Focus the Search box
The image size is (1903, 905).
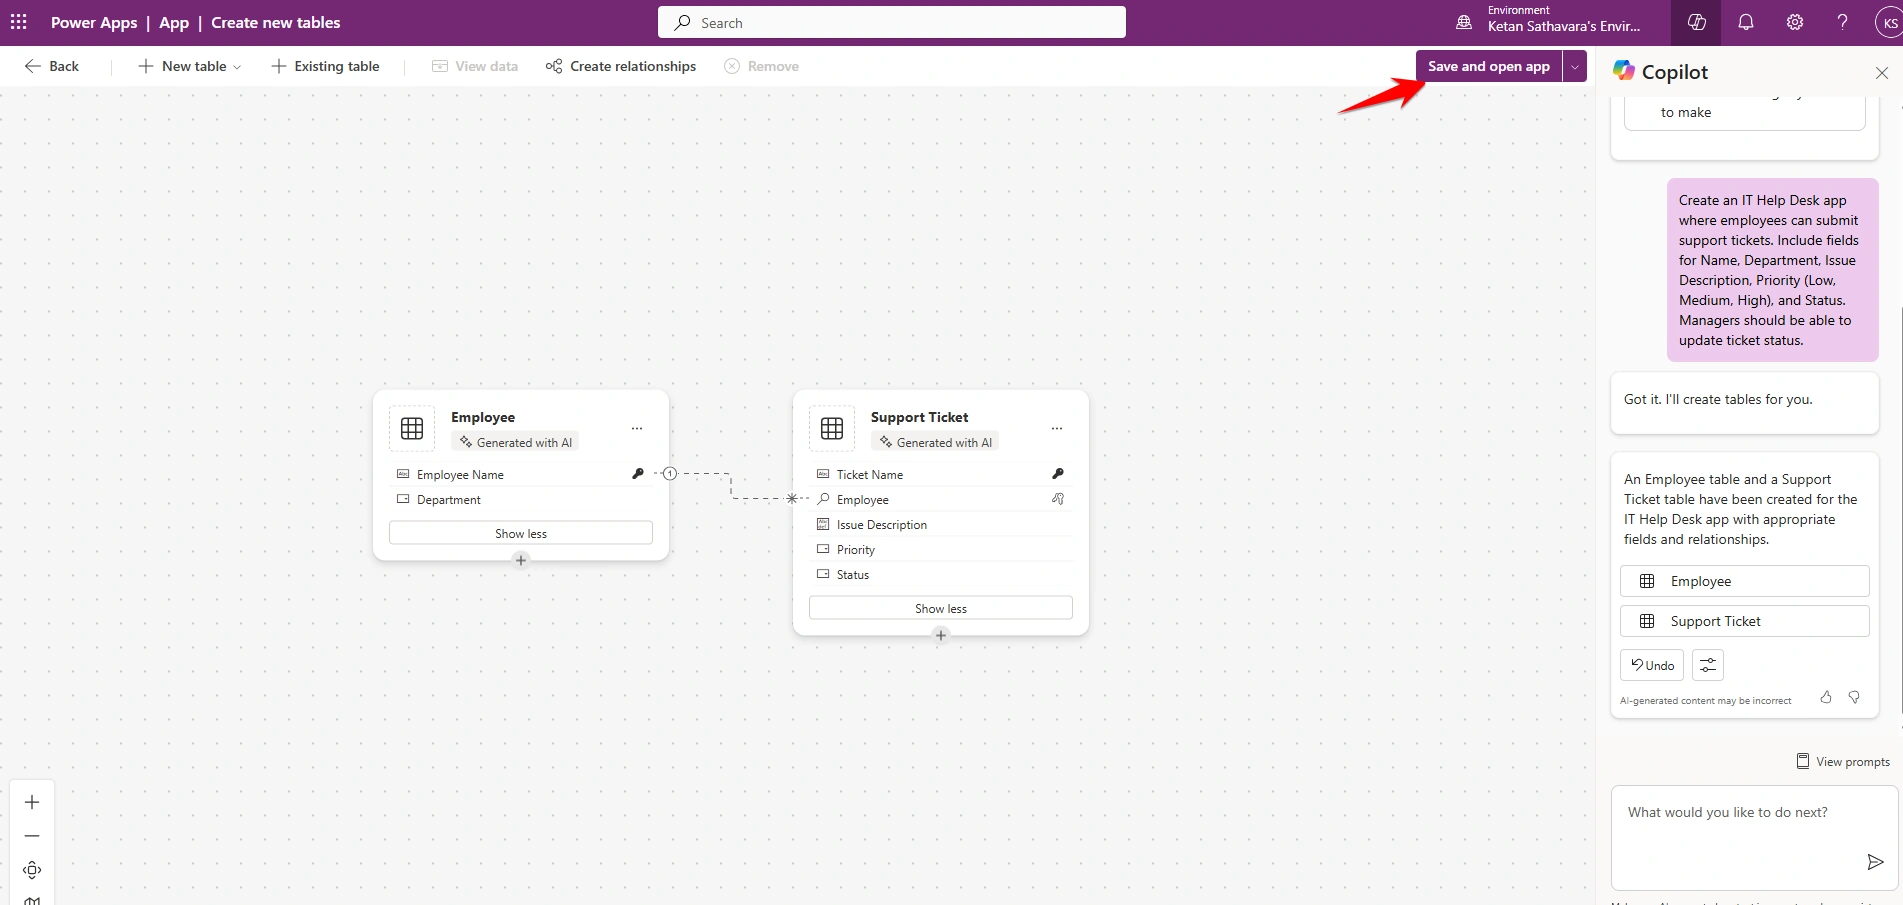[x=892, y=22]
